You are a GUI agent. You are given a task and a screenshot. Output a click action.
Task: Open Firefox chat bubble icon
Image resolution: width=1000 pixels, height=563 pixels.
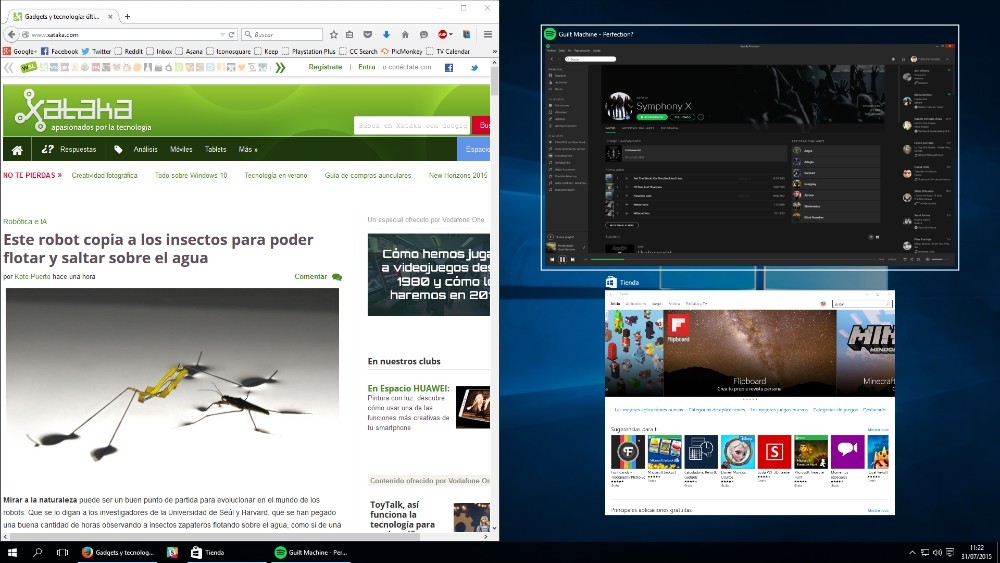click(423, 34)
